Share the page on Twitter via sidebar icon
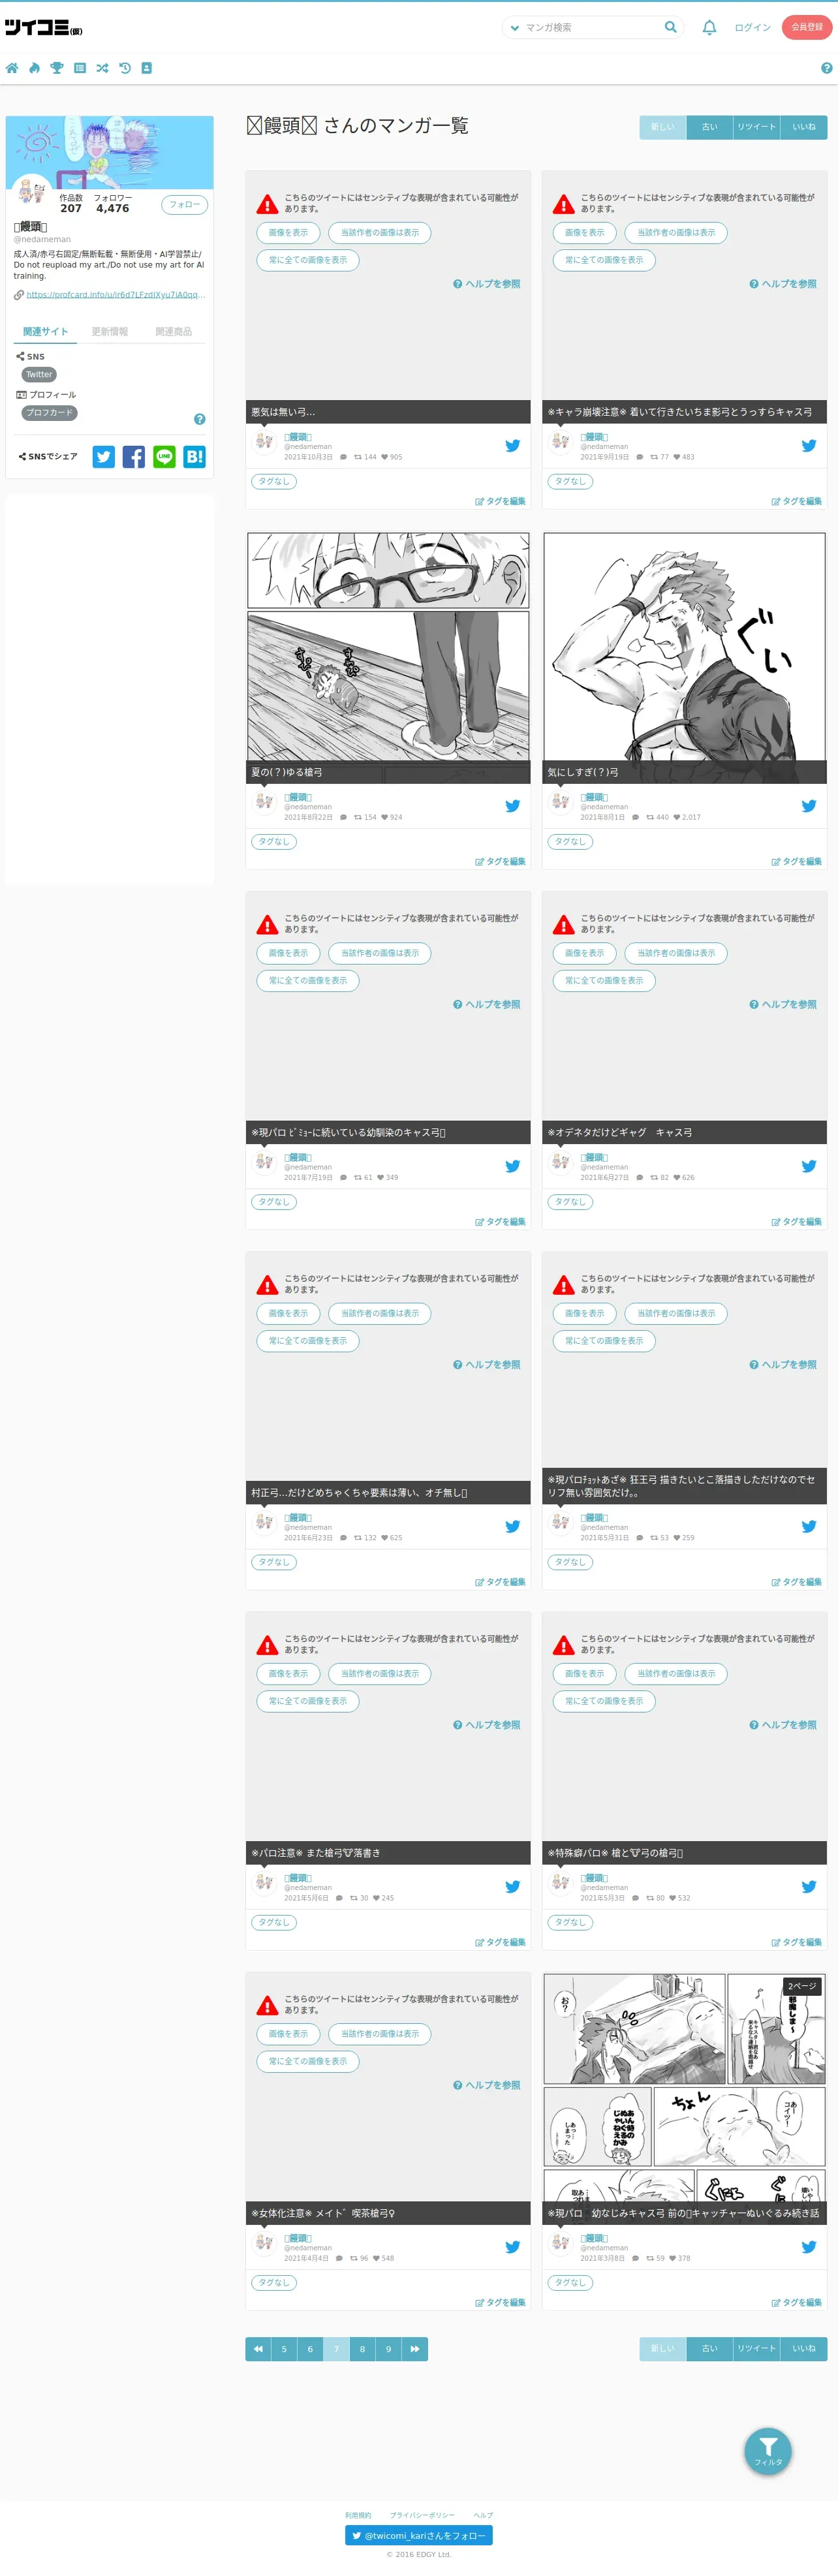 104,457
